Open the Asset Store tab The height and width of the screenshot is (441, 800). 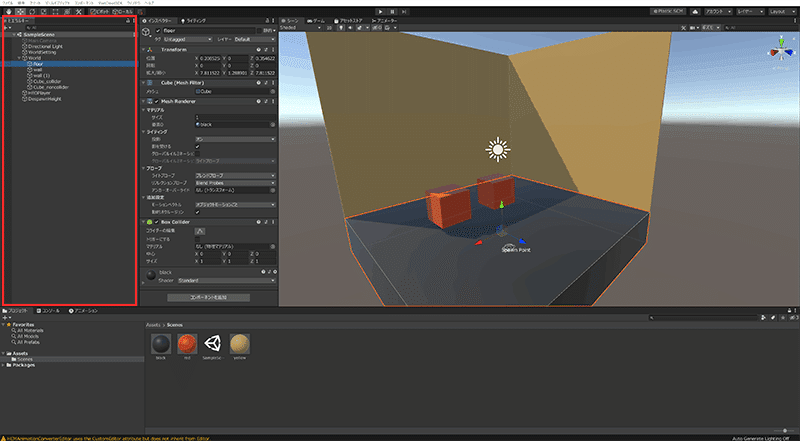click(x=348, y=21)
